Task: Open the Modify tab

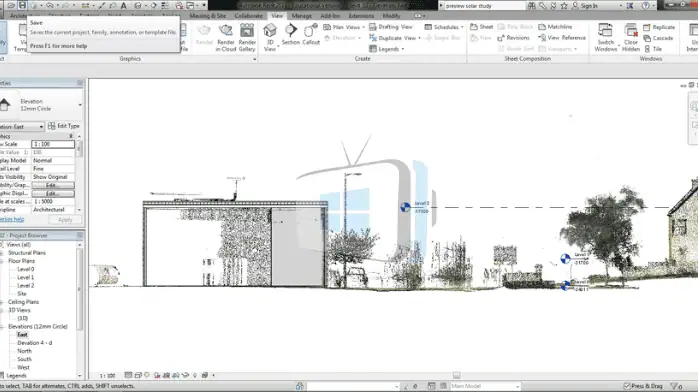Action: pyautogui.click(x=391, y=16)
